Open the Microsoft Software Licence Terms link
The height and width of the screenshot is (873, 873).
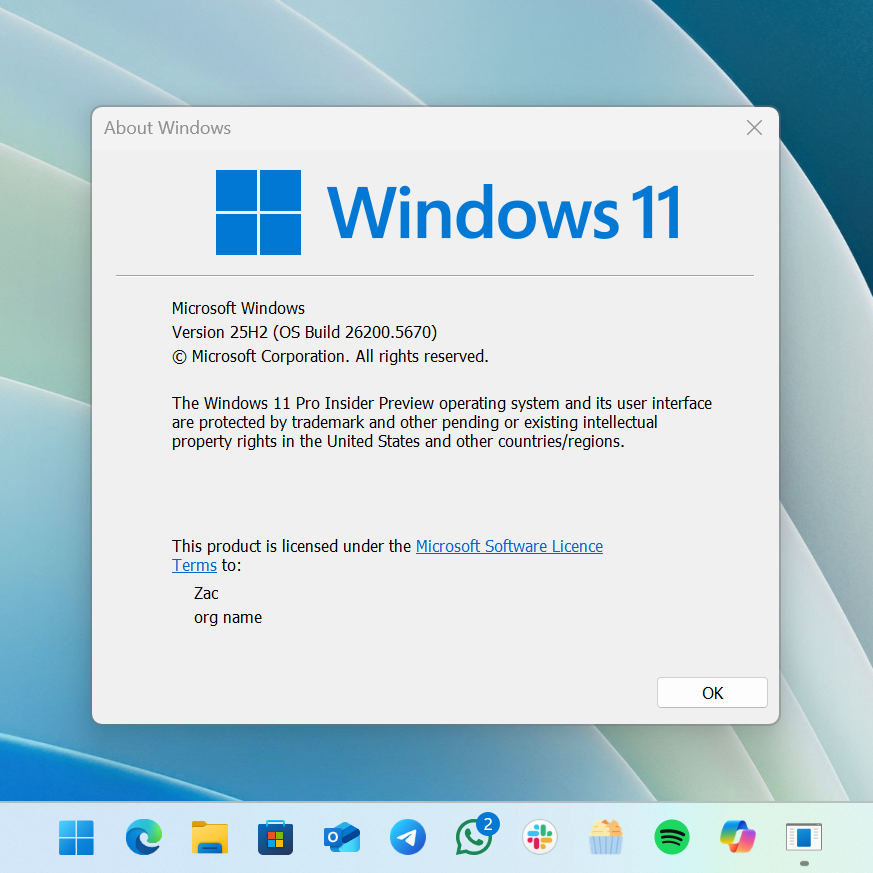pyautogui.click(x=509, y=546)
